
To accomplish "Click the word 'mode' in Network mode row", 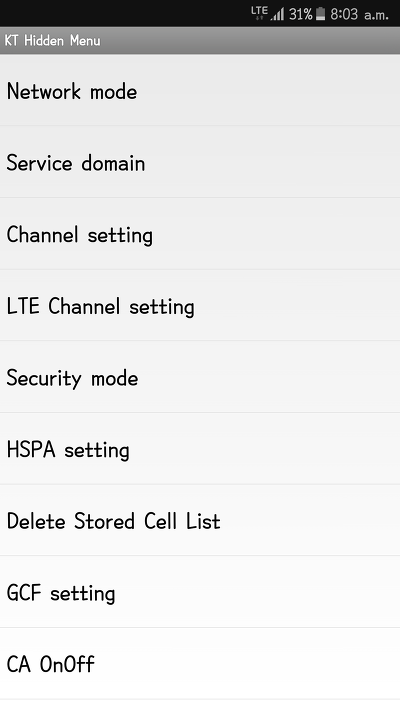I will (x=113, y=91).
